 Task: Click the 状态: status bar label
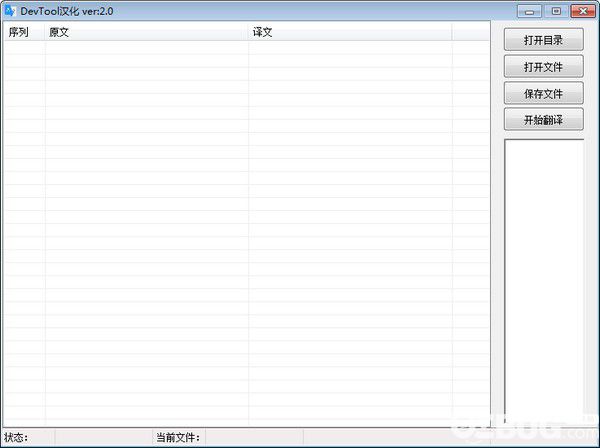pos(16,437)
